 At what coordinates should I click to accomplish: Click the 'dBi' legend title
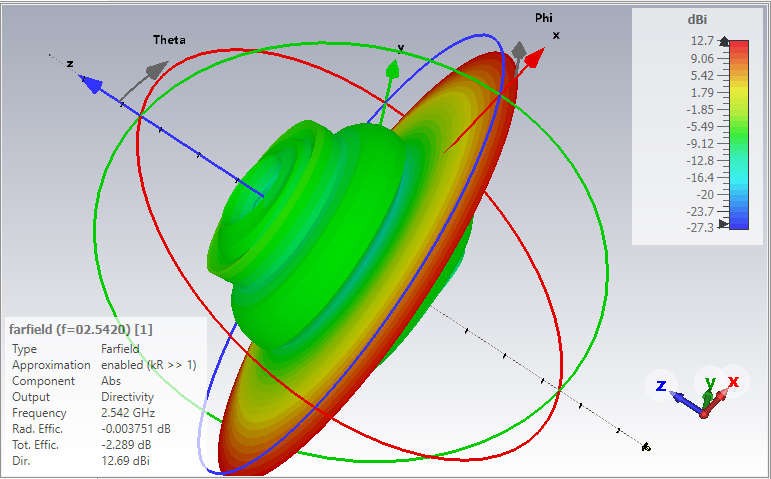(x=697, y=20)
